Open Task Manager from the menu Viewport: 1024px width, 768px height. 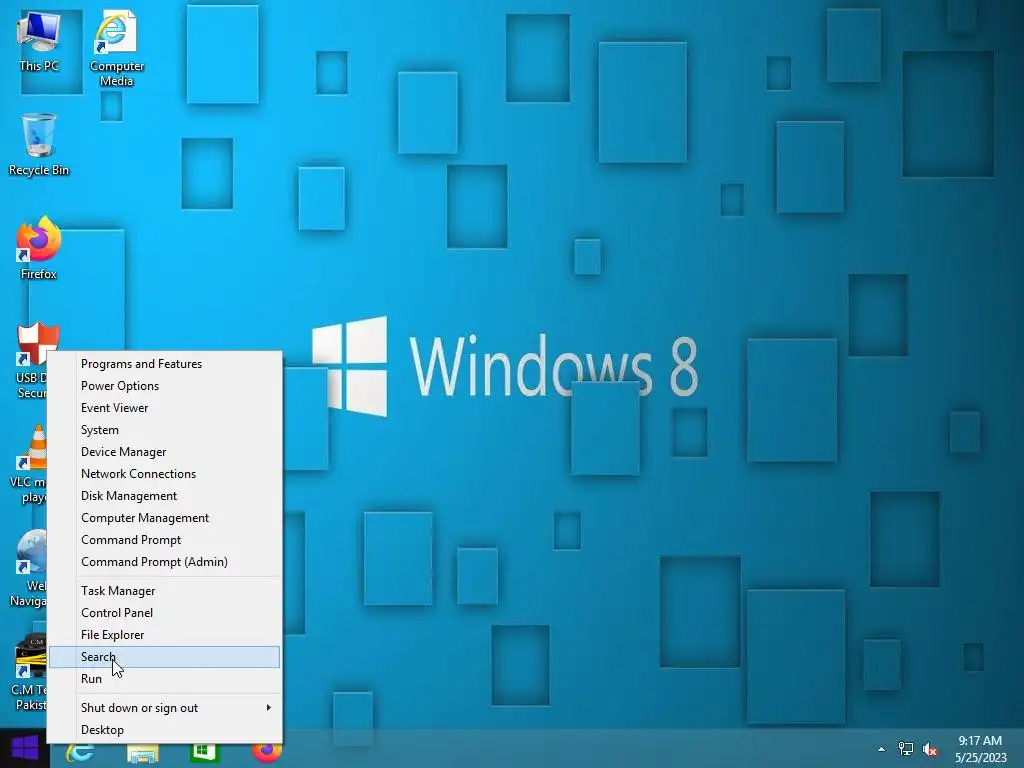coord(165,591)
